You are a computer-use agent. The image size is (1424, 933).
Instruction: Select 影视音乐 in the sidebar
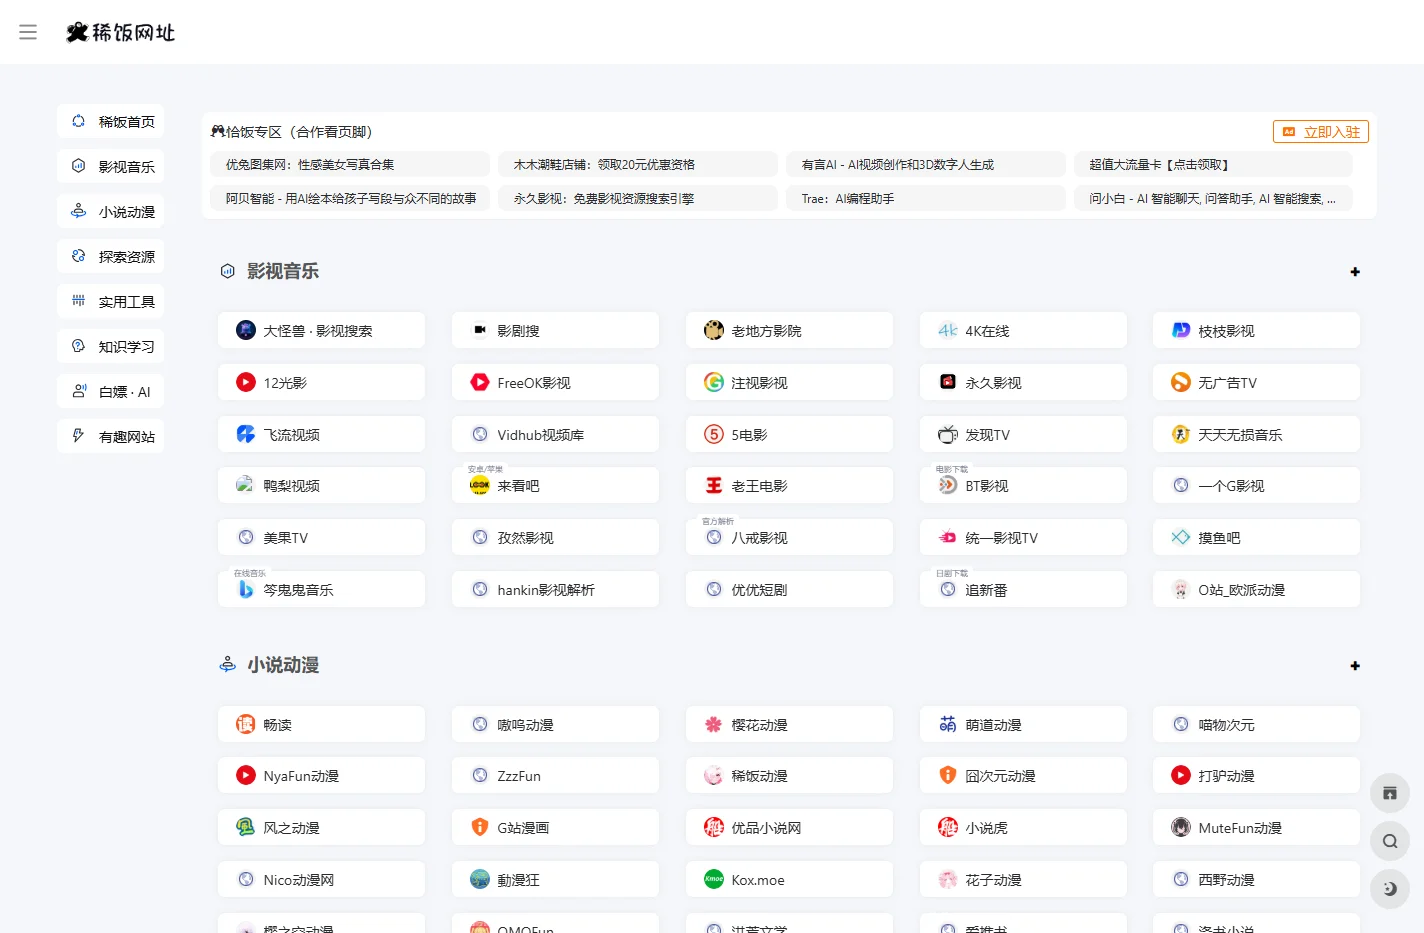[111, 166]
